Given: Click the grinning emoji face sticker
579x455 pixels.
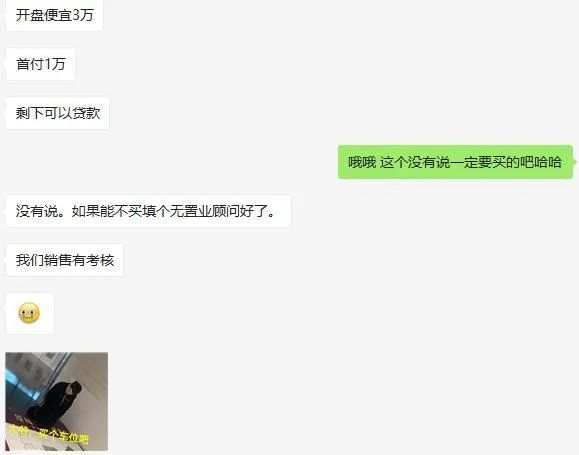Looking at the screenshot, I should [29, 313].
